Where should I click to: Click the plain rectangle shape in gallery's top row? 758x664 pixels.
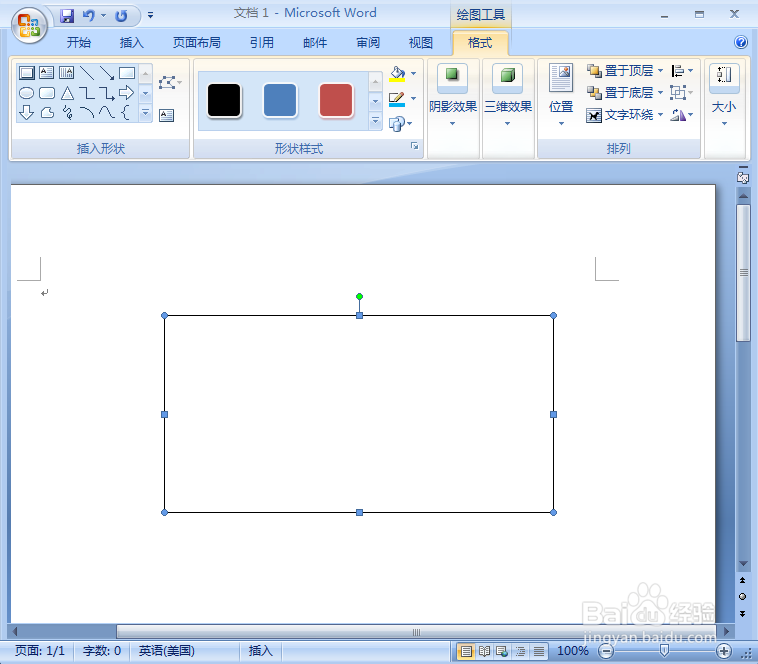[x=127, y=72]
